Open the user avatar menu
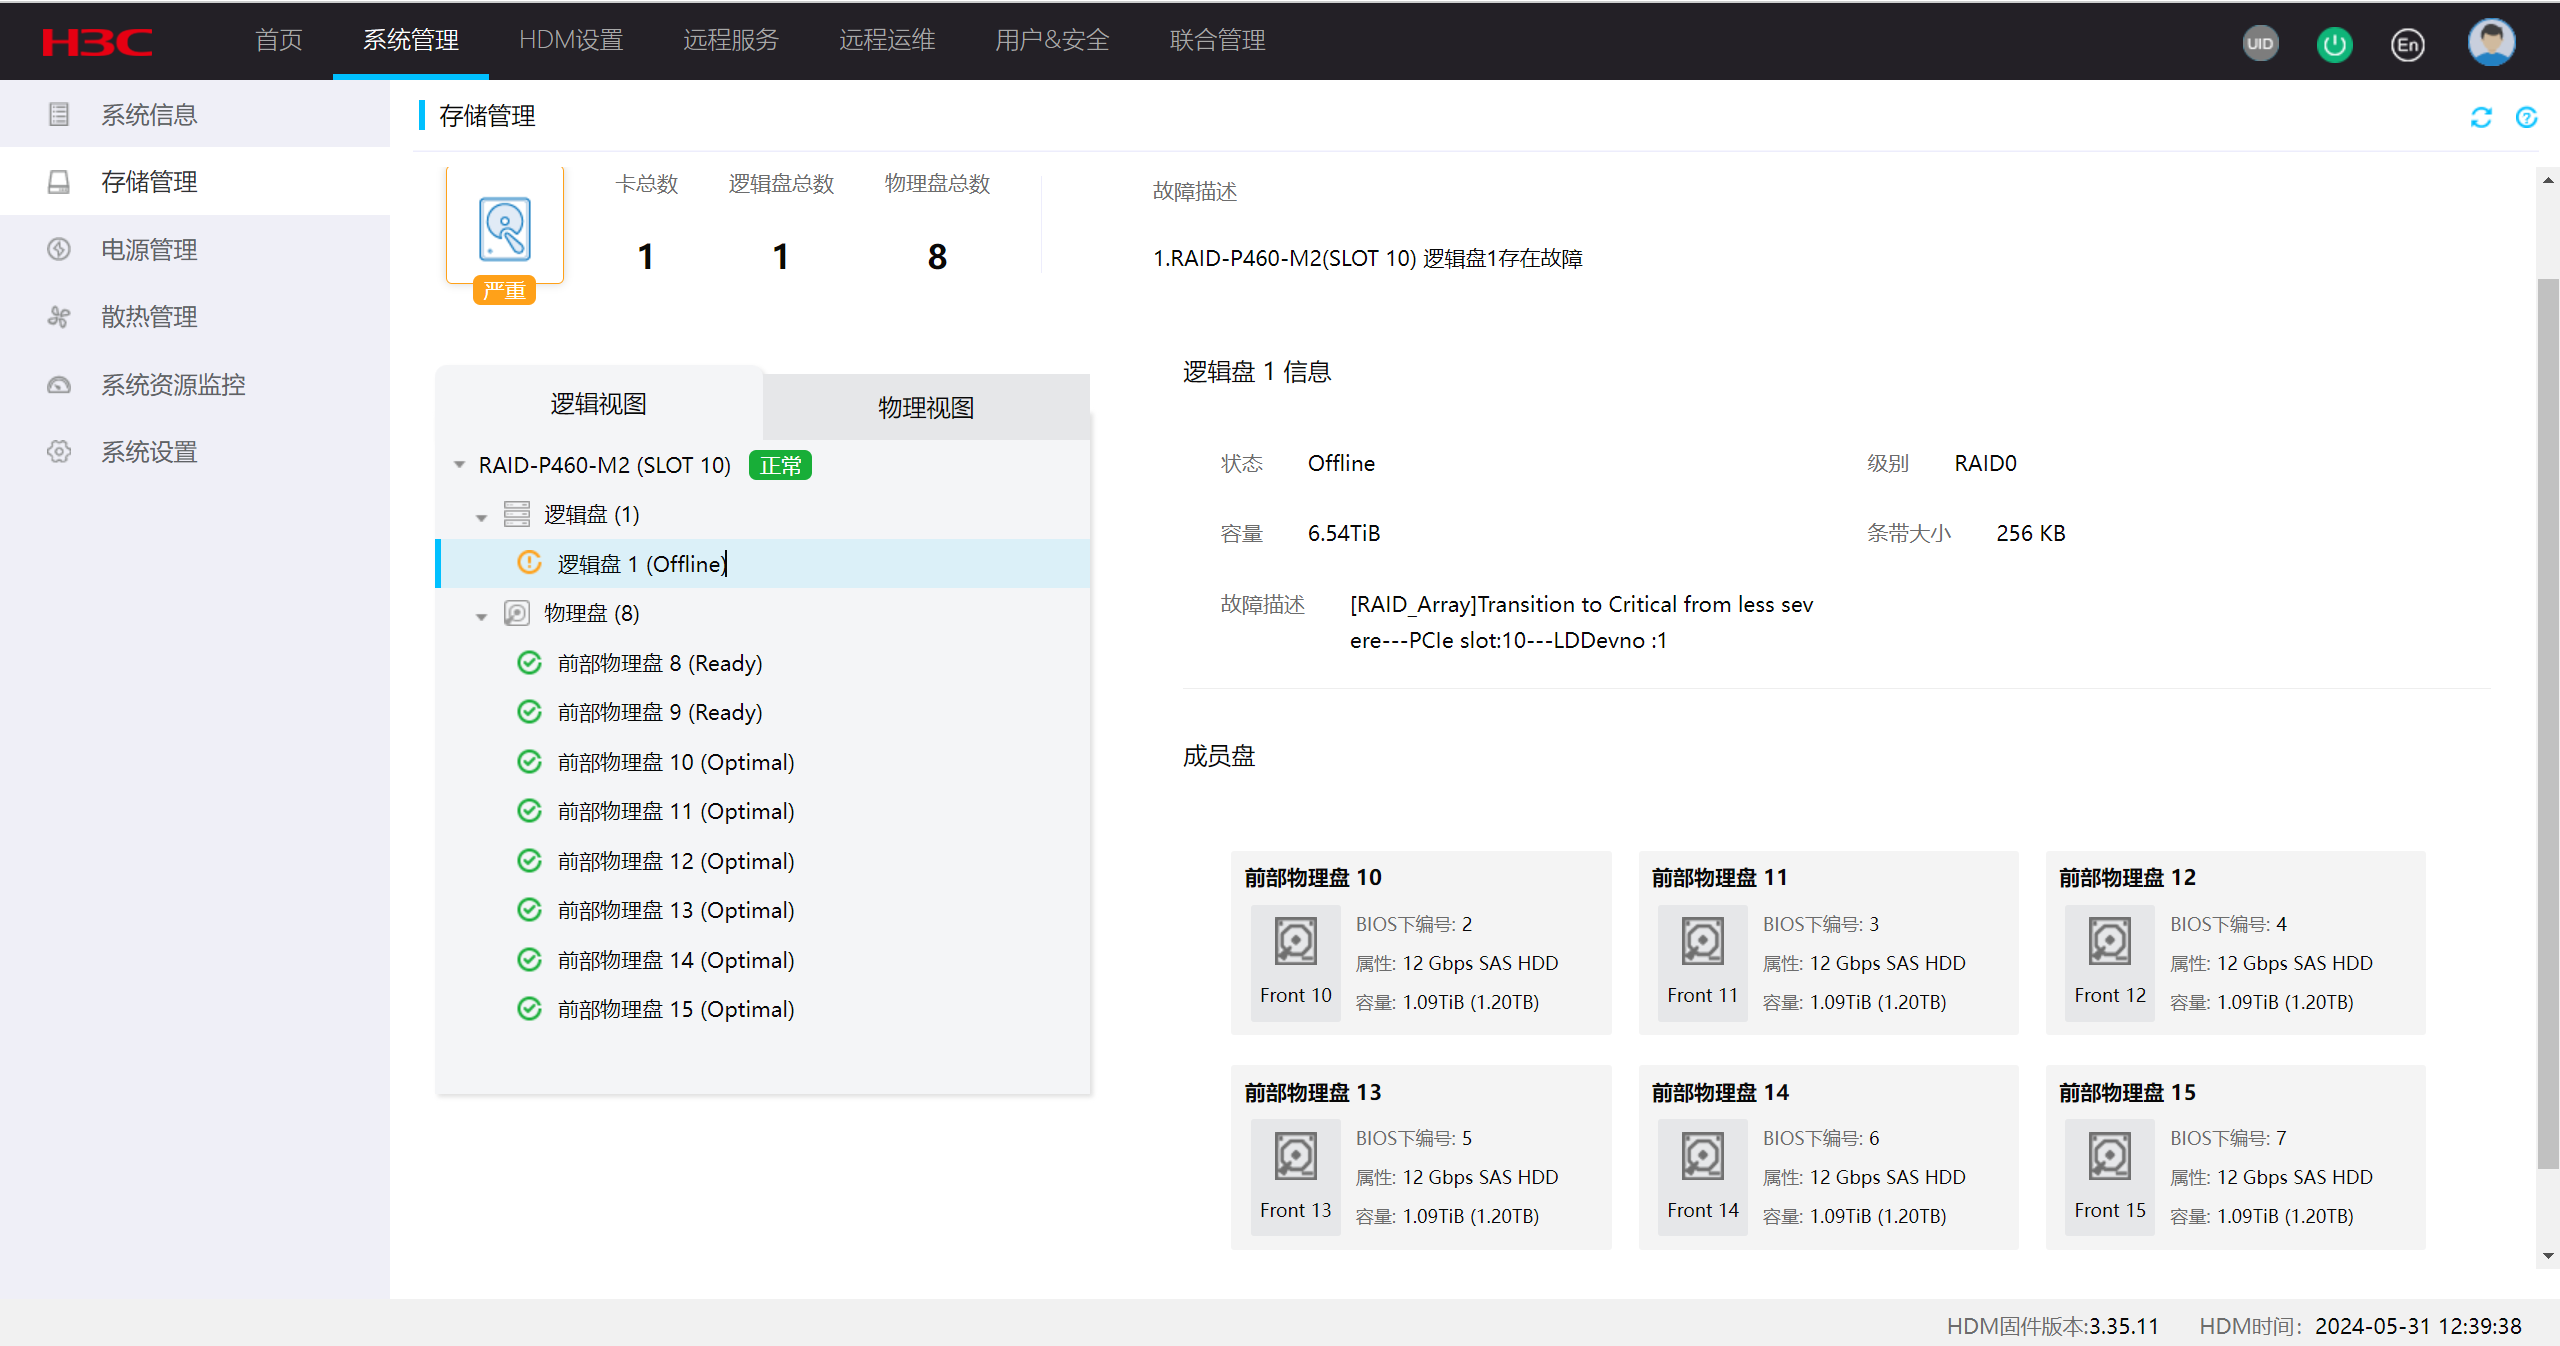 [2490, 42]
